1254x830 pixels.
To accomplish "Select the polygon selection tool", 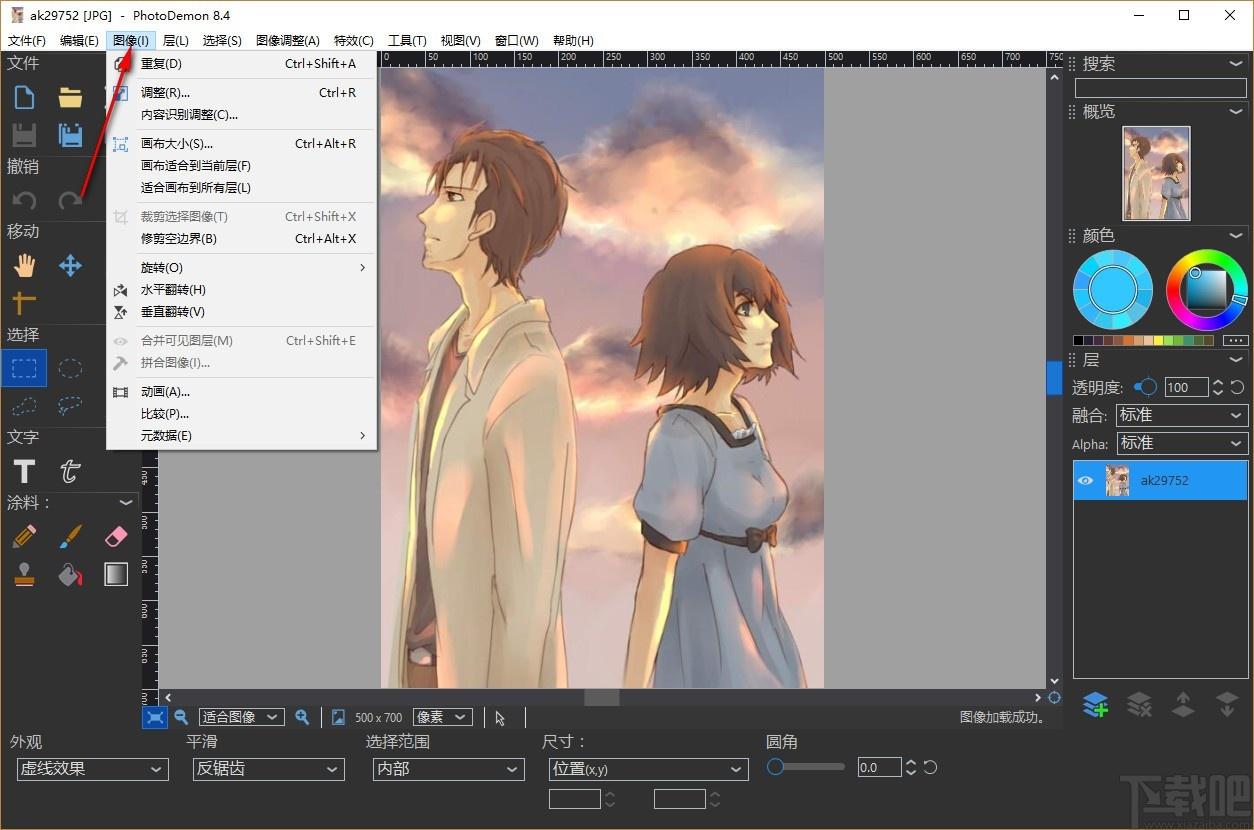I will pos(24,405).
